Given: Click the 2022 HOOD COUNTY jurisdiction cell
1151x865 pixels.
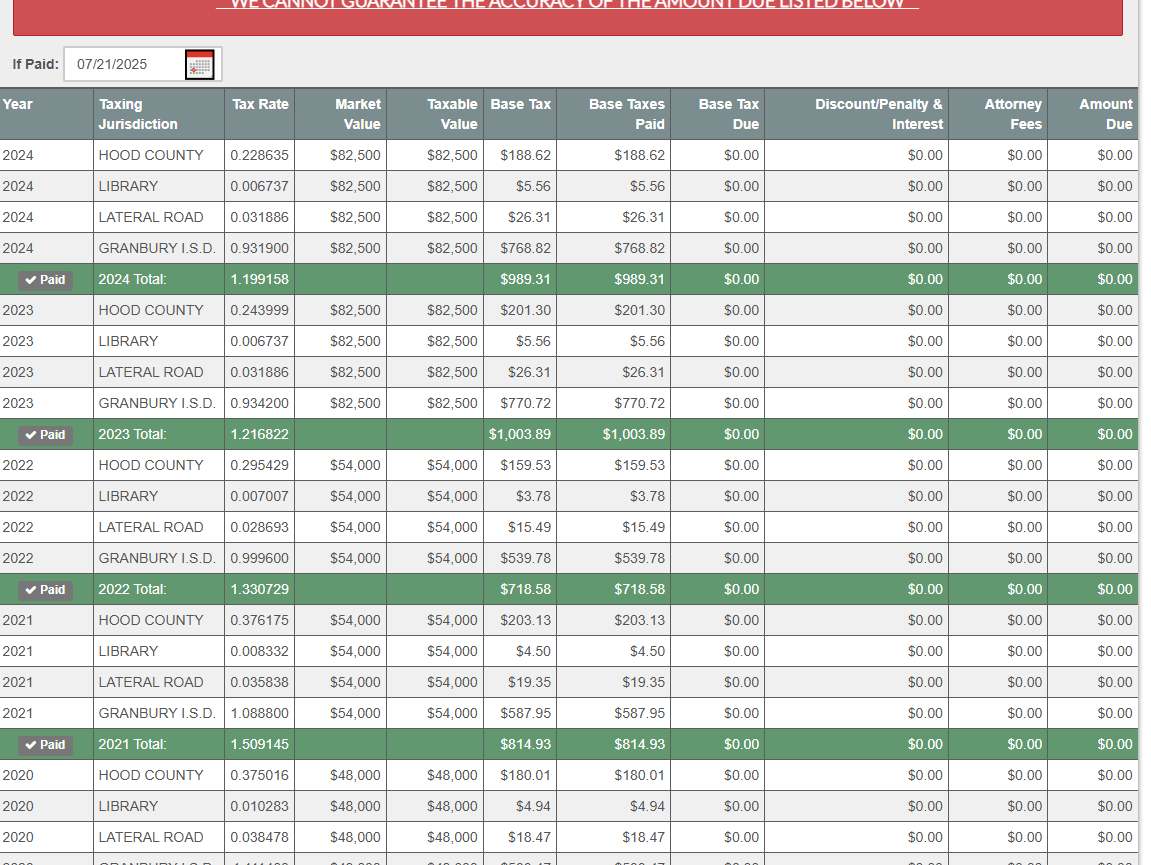Looking at the screenshot, I should pyautogui.click(x=151, y=466).
